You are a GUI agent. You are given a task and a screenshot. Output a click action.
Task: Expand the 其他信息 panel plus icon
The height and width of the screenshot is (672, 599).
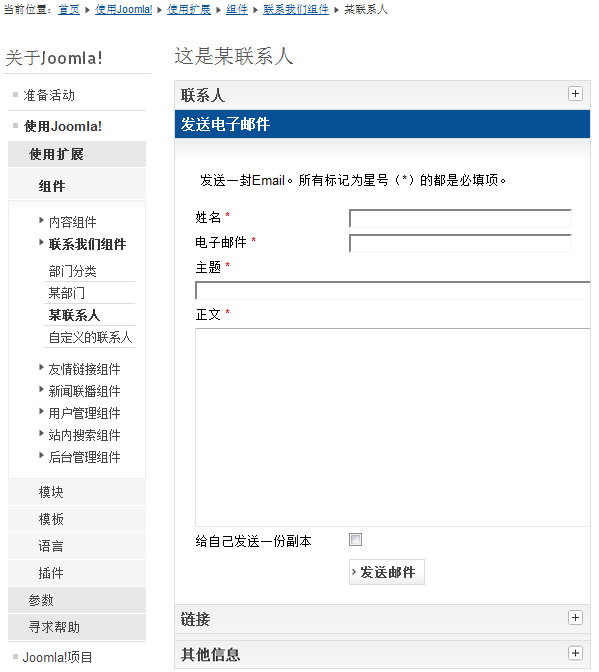point(575,653)
